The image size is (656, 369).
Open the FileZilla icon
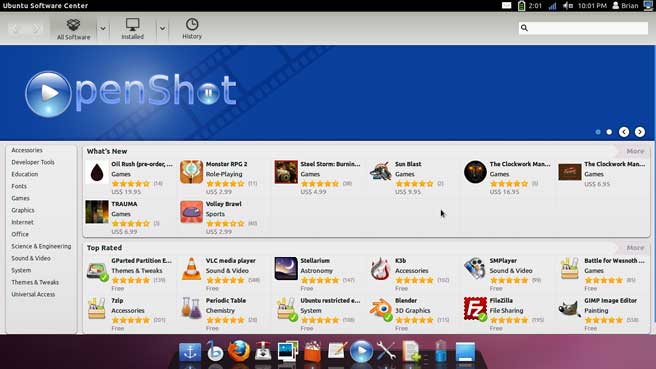(x=476, y=310)
